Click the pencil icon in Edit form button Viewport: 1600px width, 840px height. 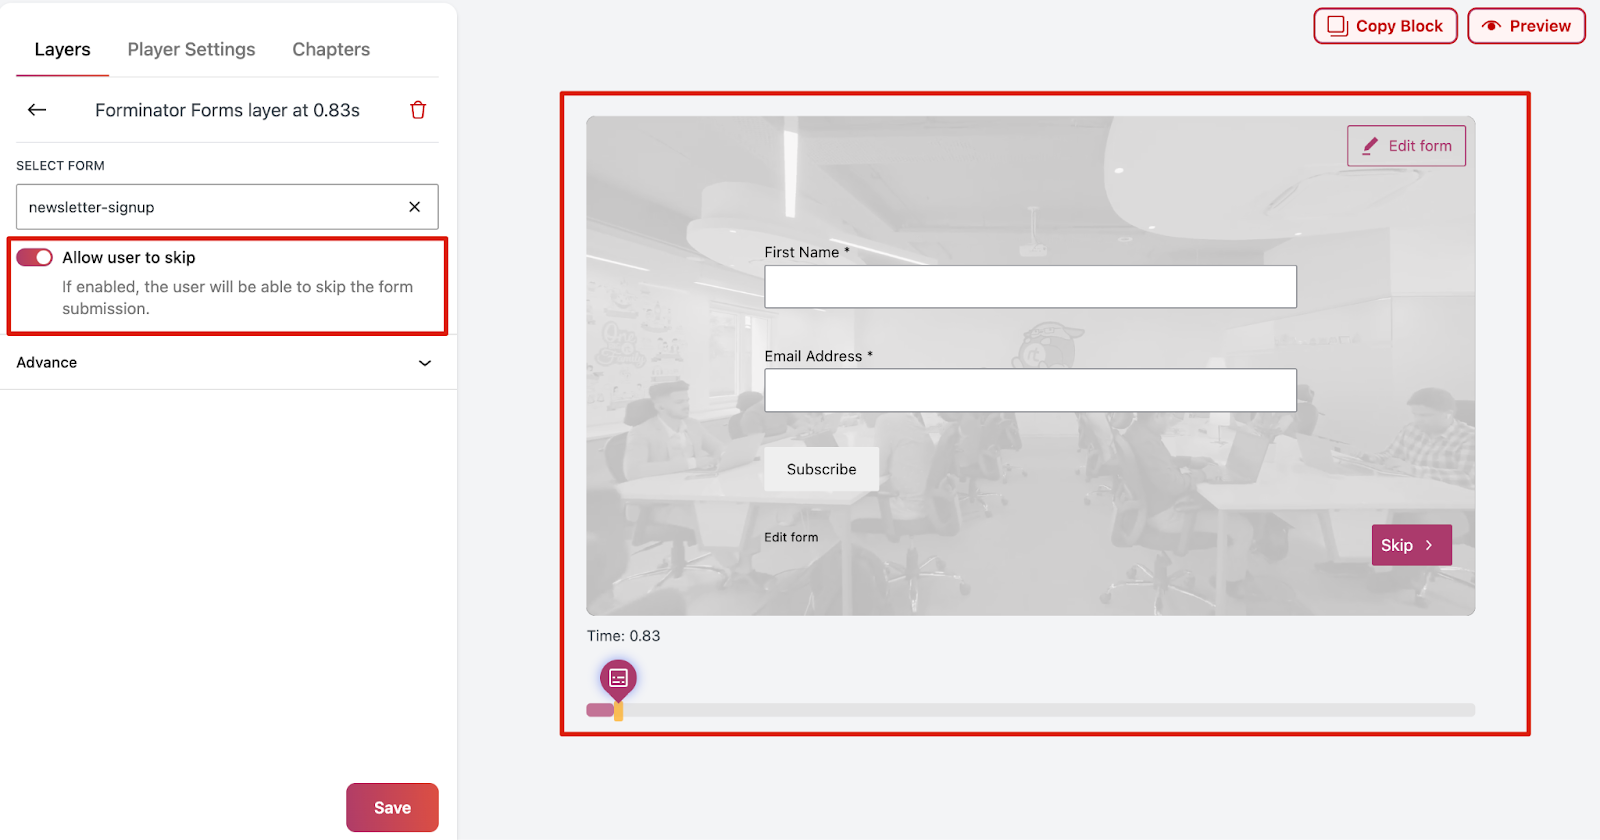click(1370, 146)
